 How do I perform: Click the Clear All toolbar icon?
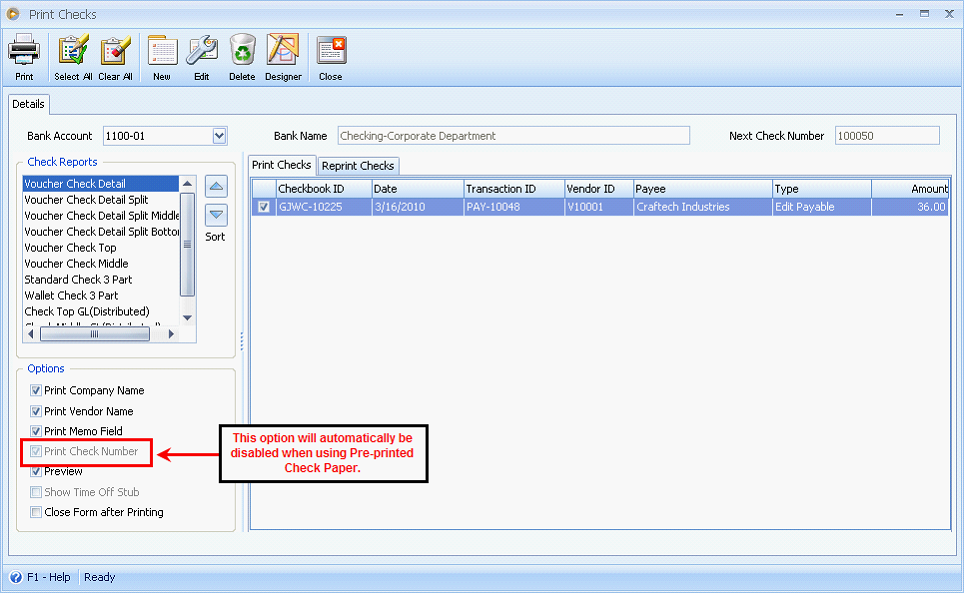pos(115,50)
